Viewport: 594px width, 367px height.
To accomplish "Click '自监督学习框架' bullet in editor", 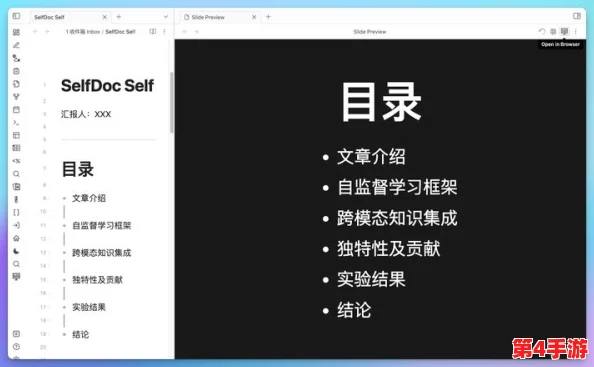I will [x=102, y=225].
